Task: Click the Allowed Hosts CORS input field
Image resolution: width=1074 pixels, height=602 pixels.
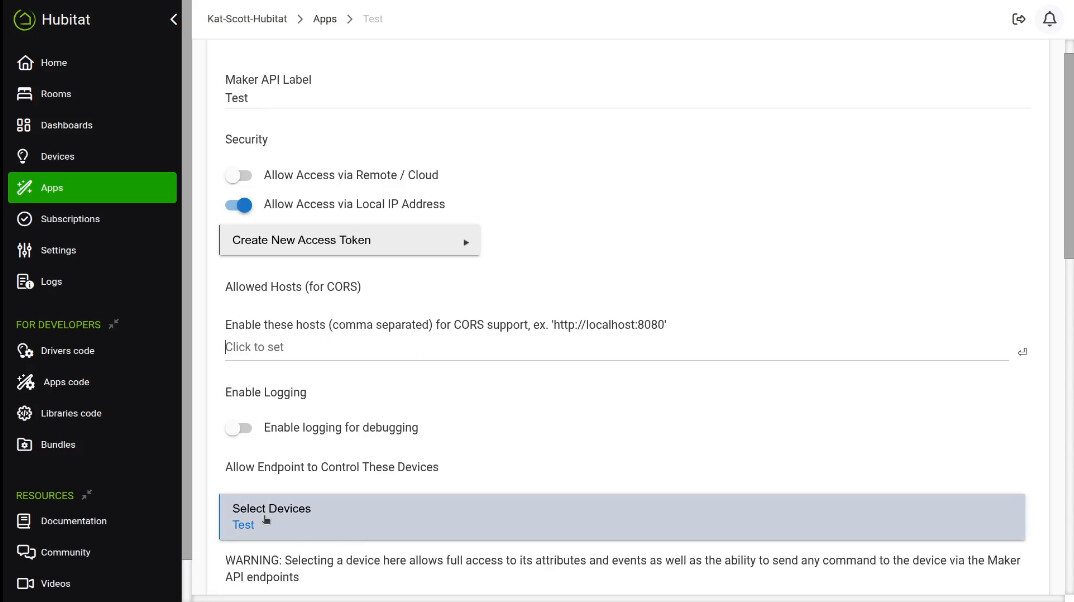Action: coord(615,347)
